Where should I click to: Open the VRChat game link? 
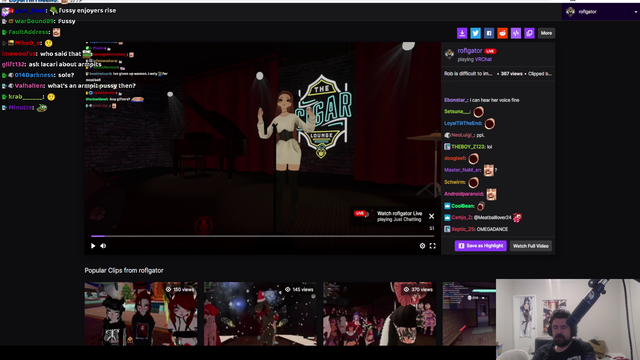pos(483,59)
